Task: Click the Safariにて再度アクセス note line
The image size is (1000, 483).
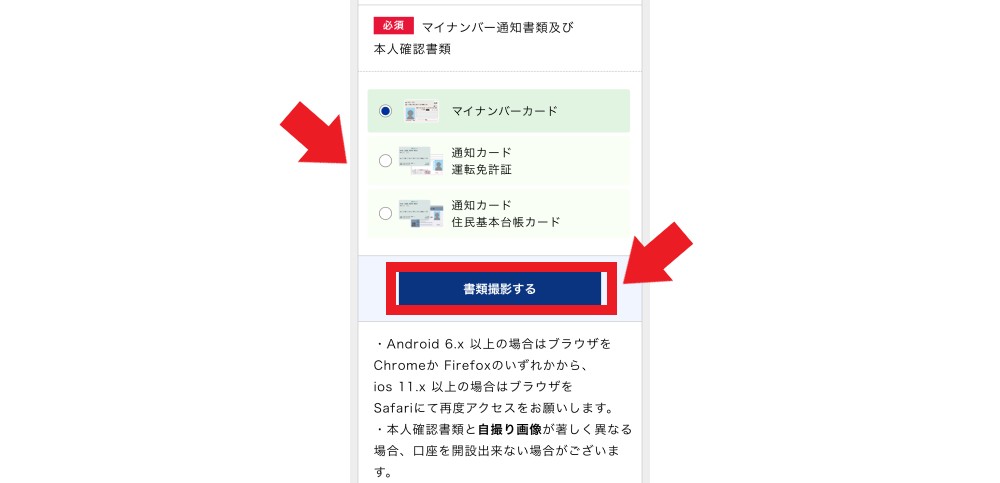Action: coord(494,407)
